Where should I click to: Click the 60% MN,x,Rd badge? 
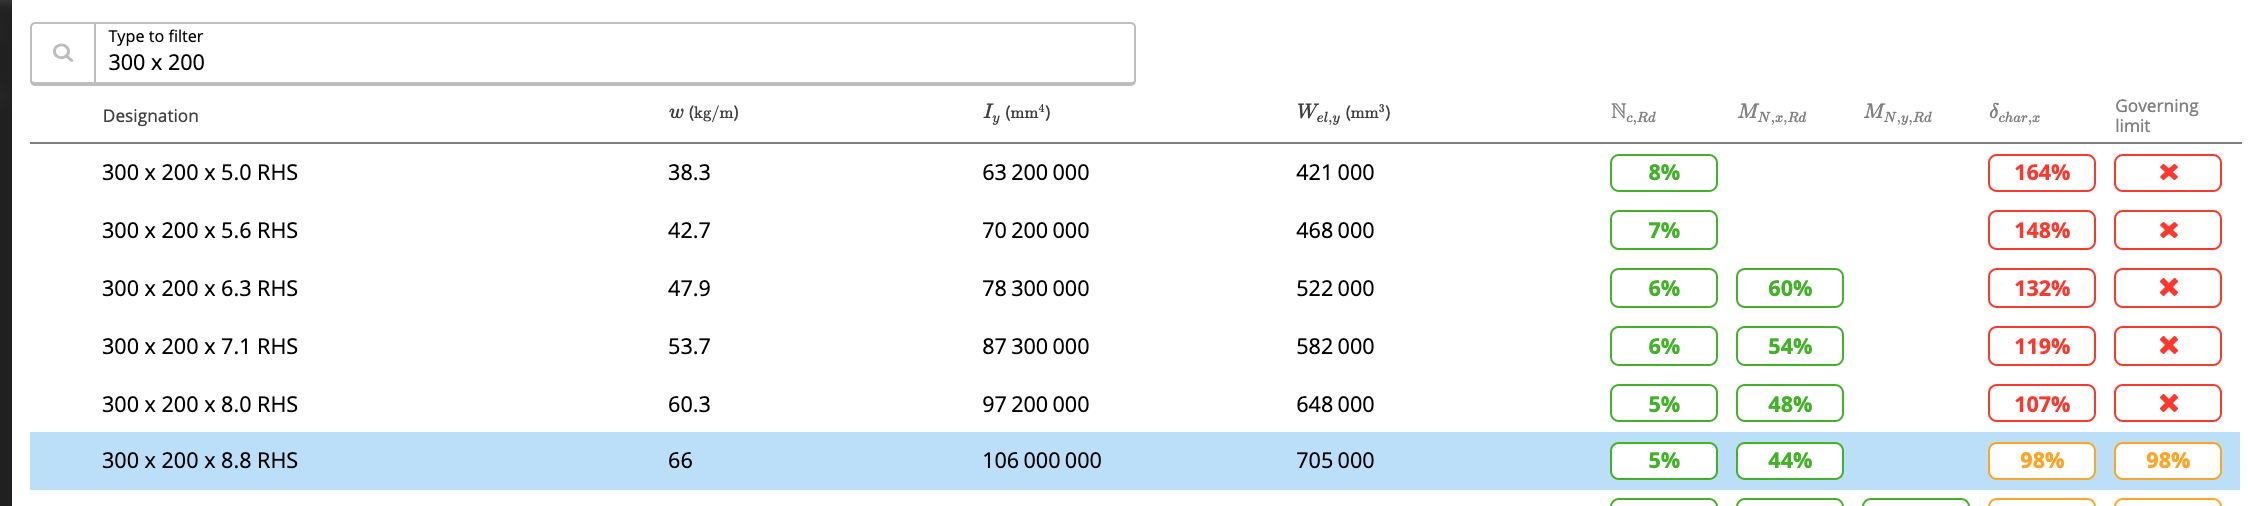pos(1790,288)
